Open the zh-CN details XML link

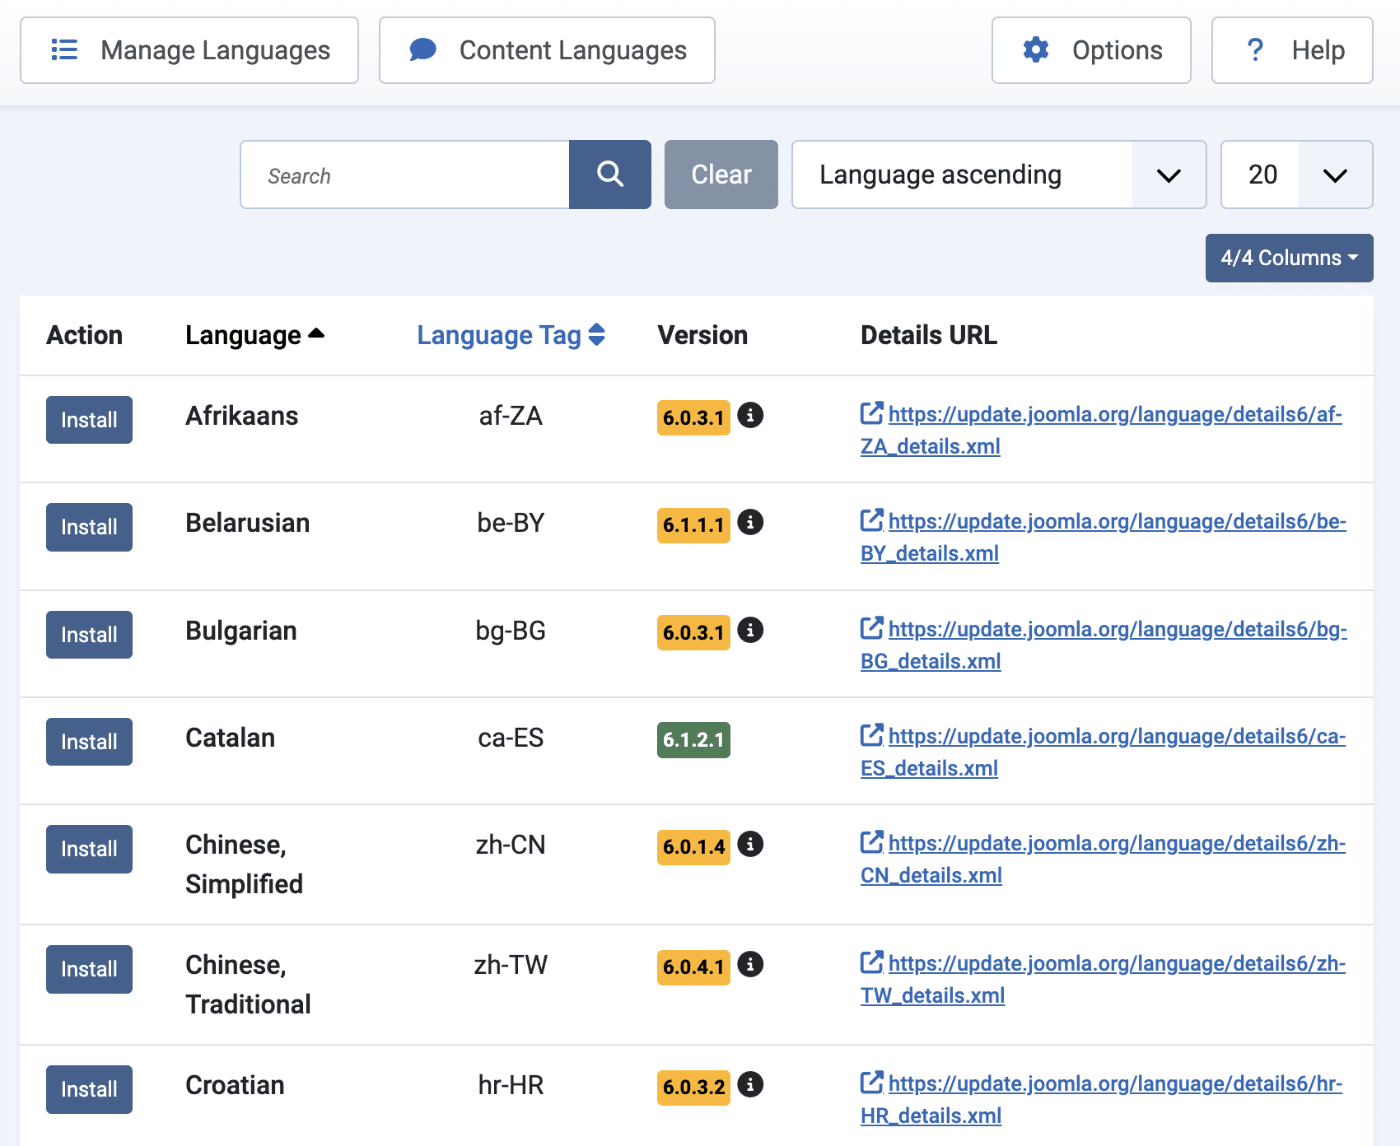pyautogui.click(x=1103, y=859)
